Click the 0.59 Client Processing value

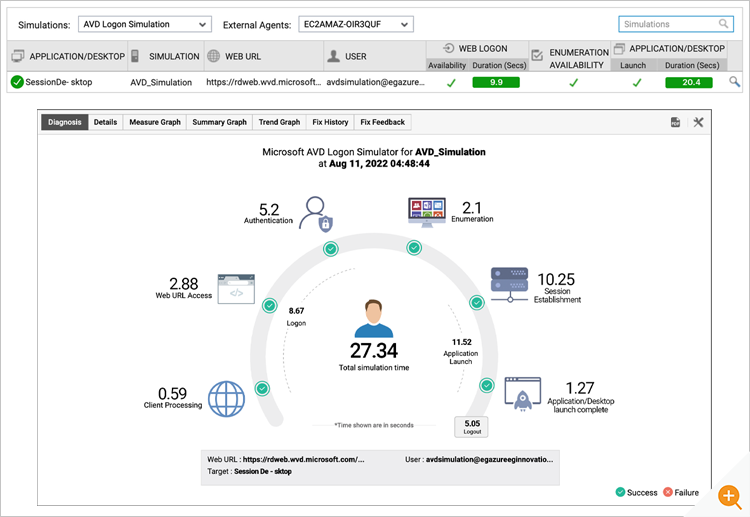click(172, 394)
